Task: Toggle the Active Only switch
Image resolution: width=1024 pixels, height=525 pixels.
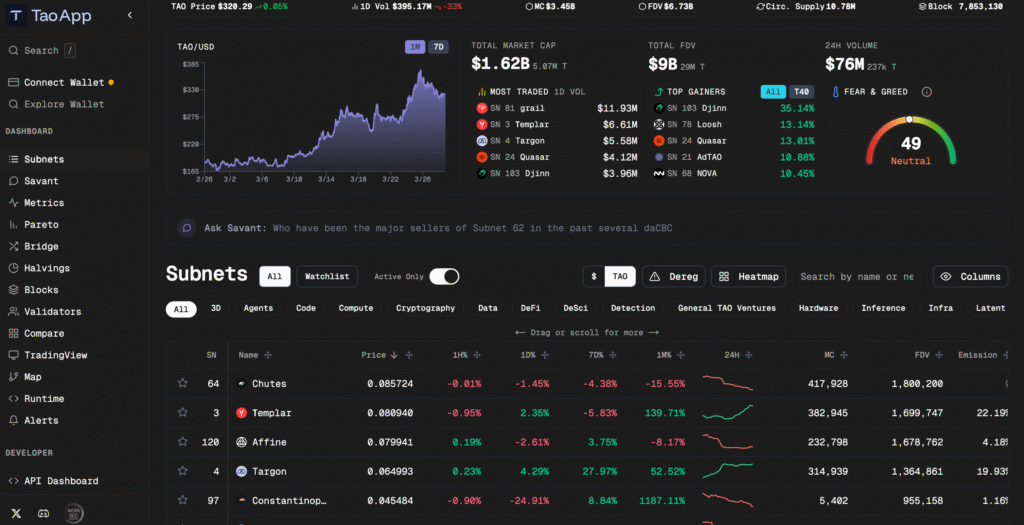Action: pos(444,276)
